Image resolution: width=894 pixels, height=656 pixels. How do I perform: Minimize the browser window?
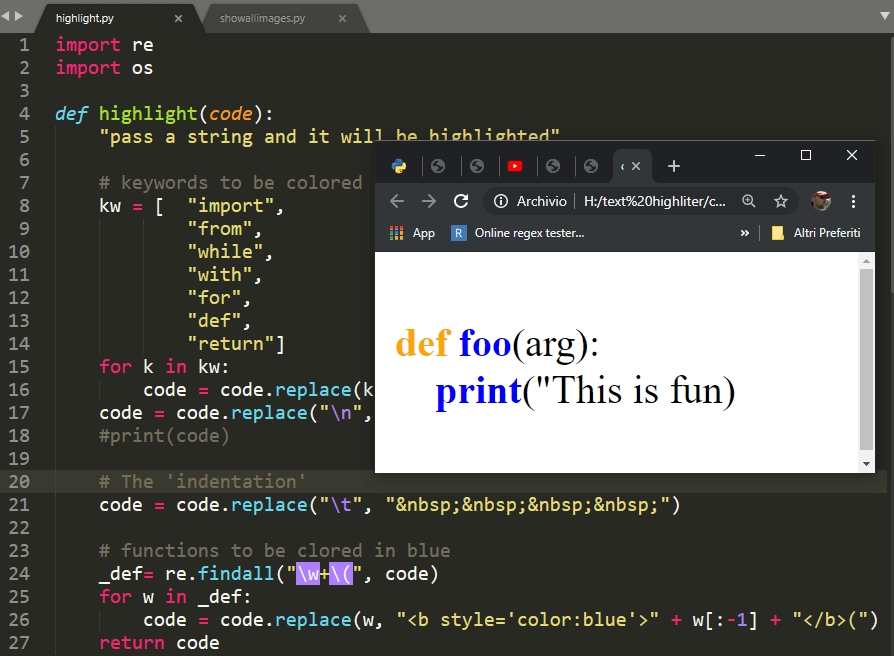pyautogui.click(x=760, y=155)
